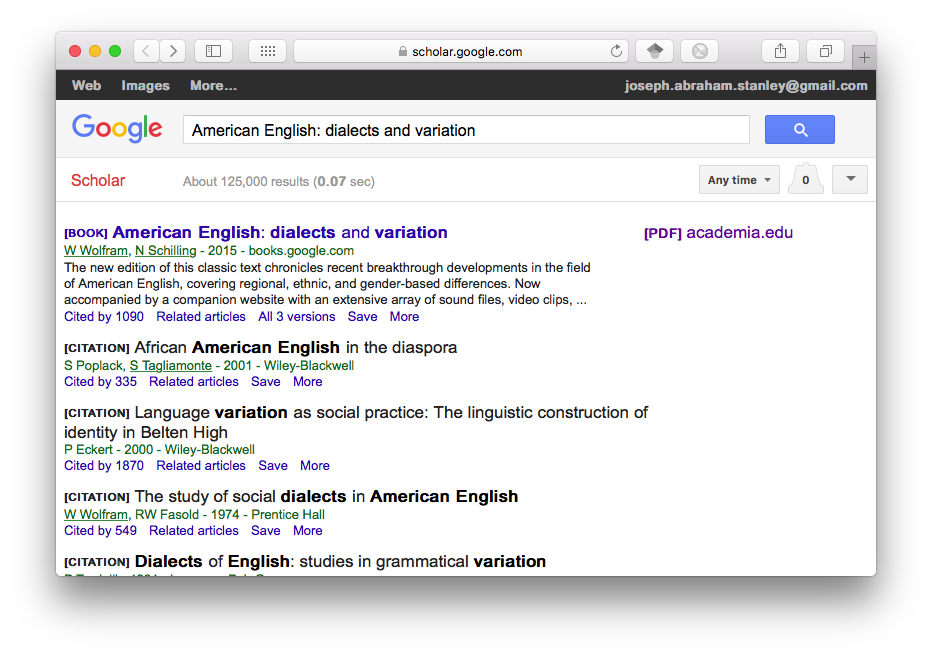This screenshot has width=932, height=656.
Task: Open the alerts bell showing 0
Action: (x=806, y=179)
